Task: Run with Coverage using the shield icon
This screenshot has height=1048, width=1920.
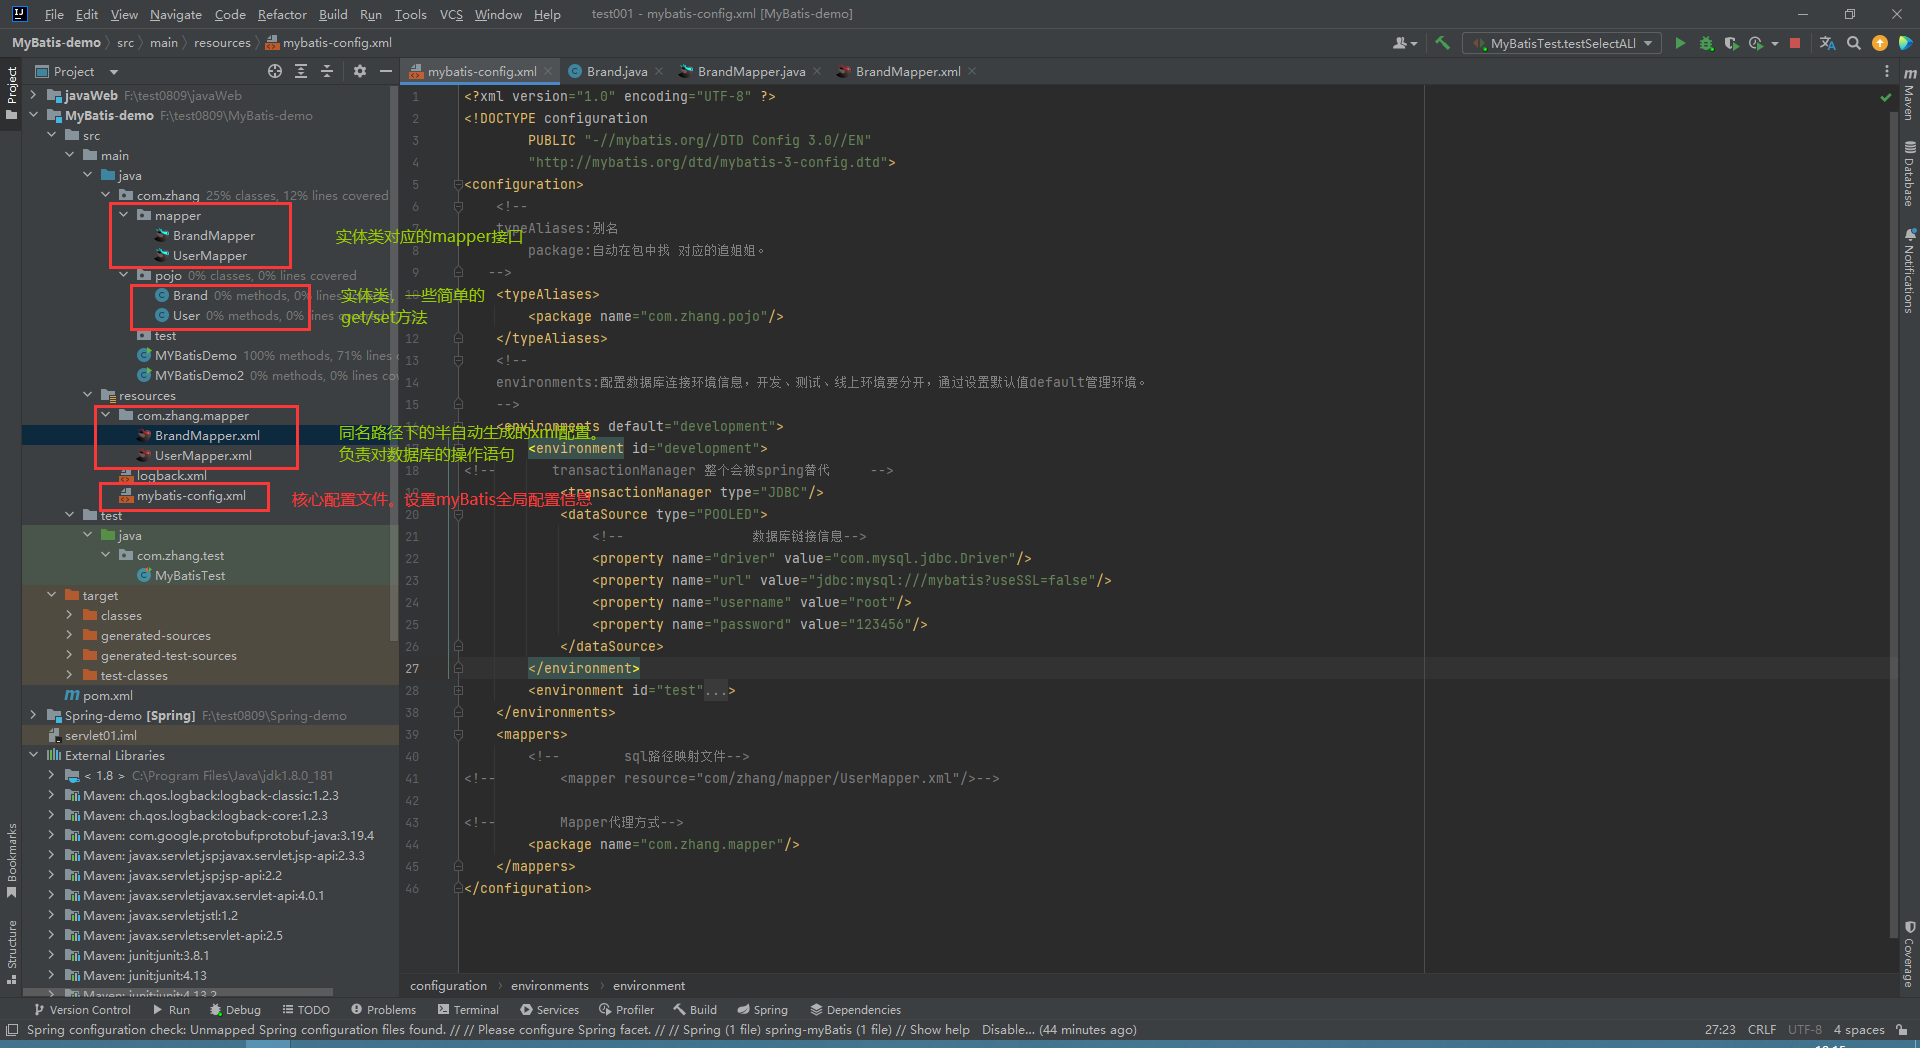Action: (x=1731, y=43)
